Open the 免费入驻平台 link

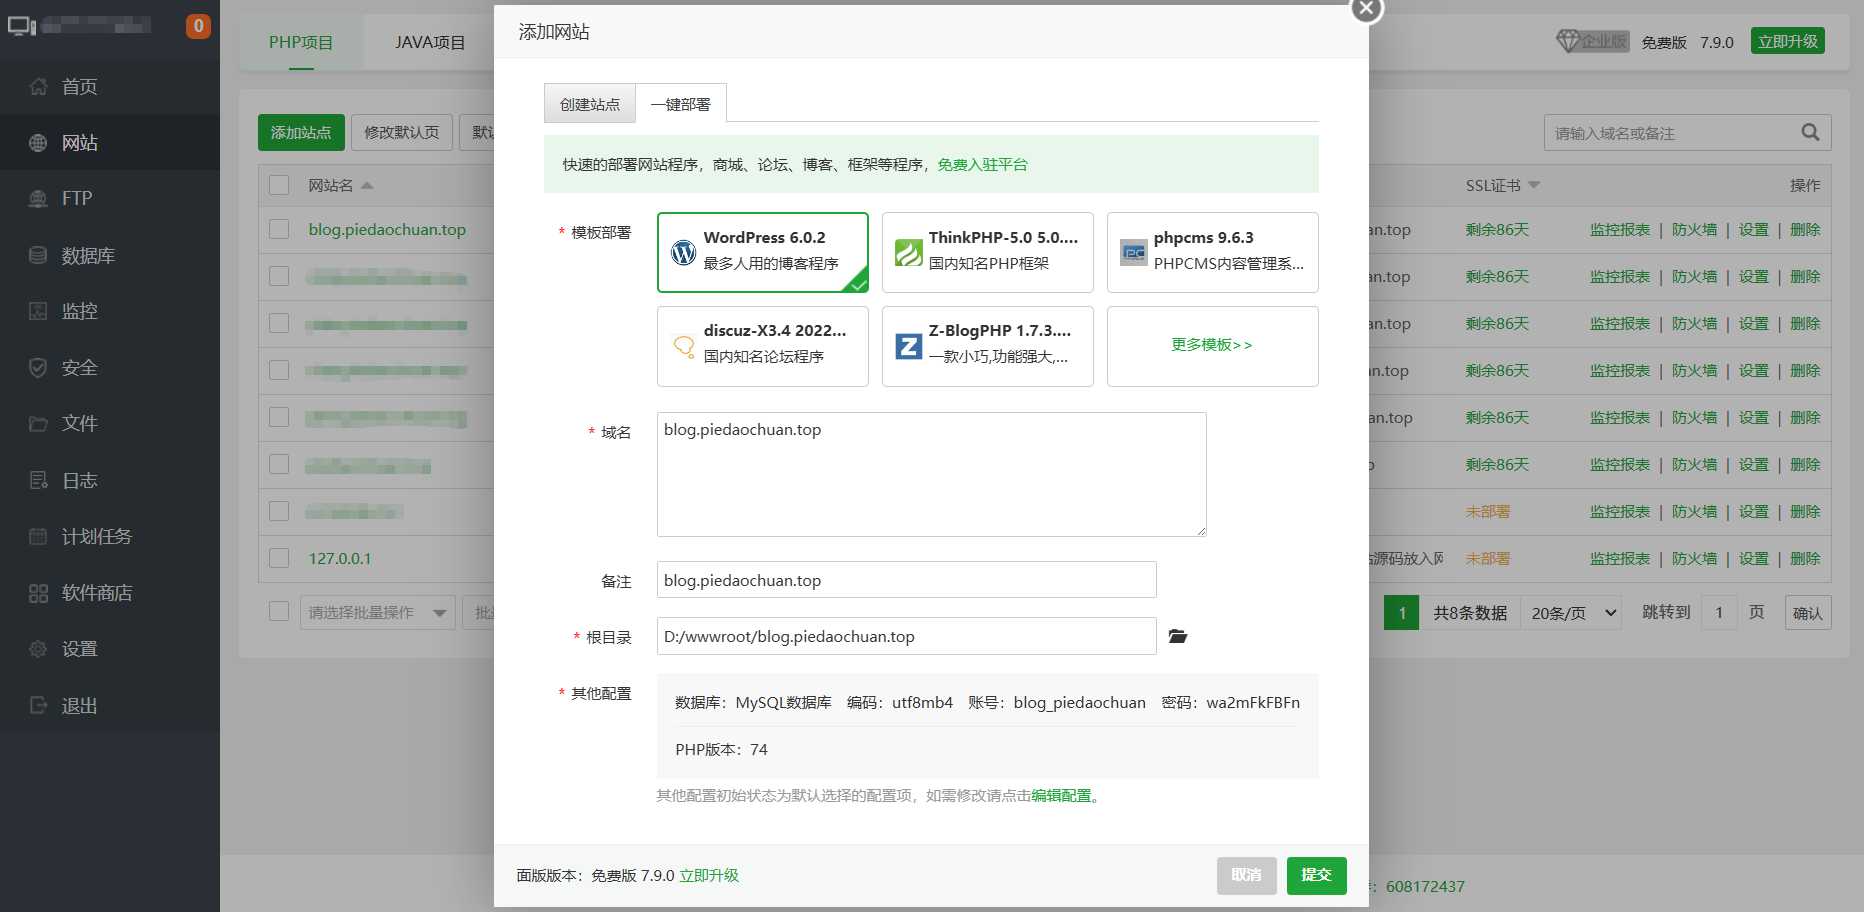[982, 164]
